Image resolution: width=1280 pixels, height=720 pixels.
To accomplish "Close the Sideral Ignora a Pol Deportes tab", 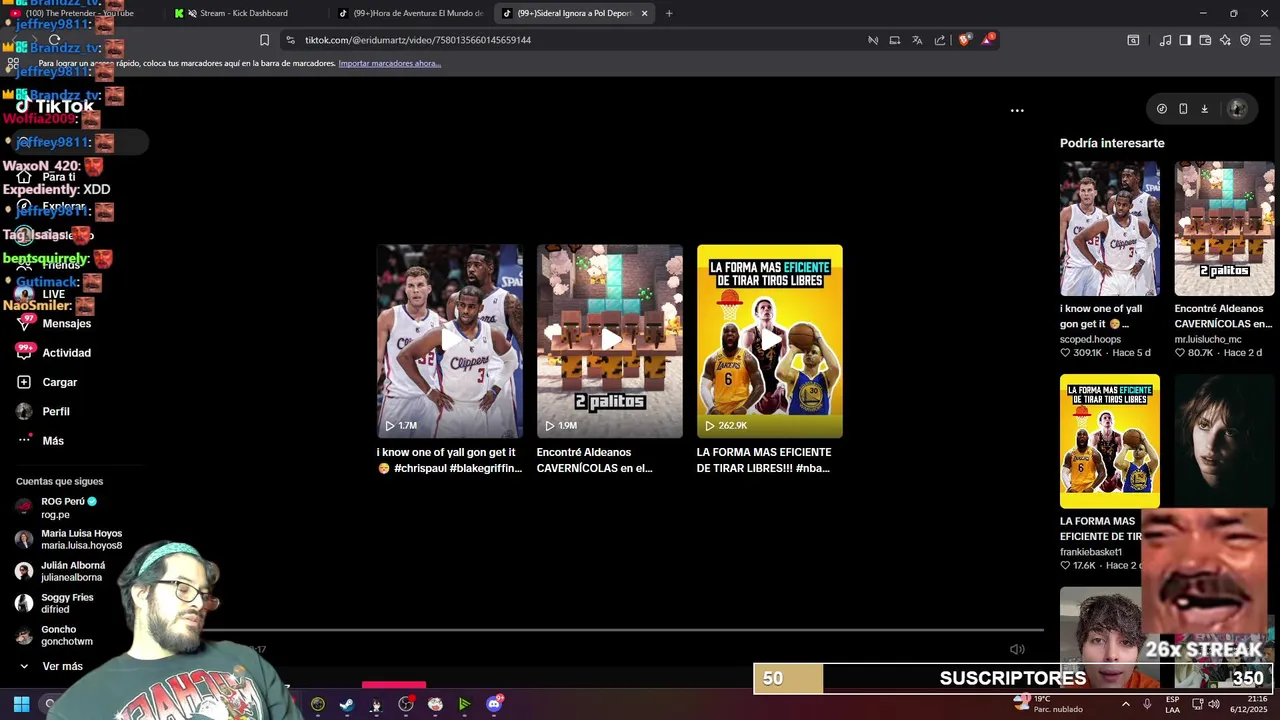I will [x=644, y=13].
